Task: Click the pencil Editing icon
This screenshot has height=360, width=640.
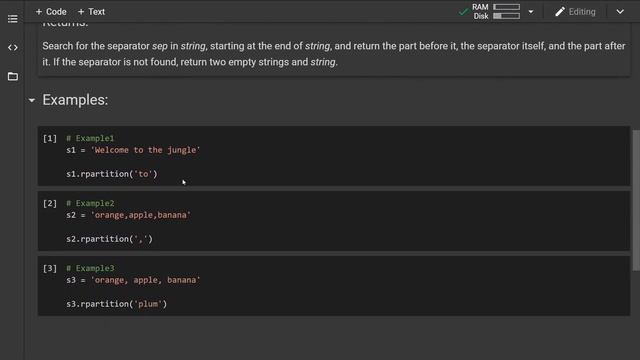Action: pos(560,12)
